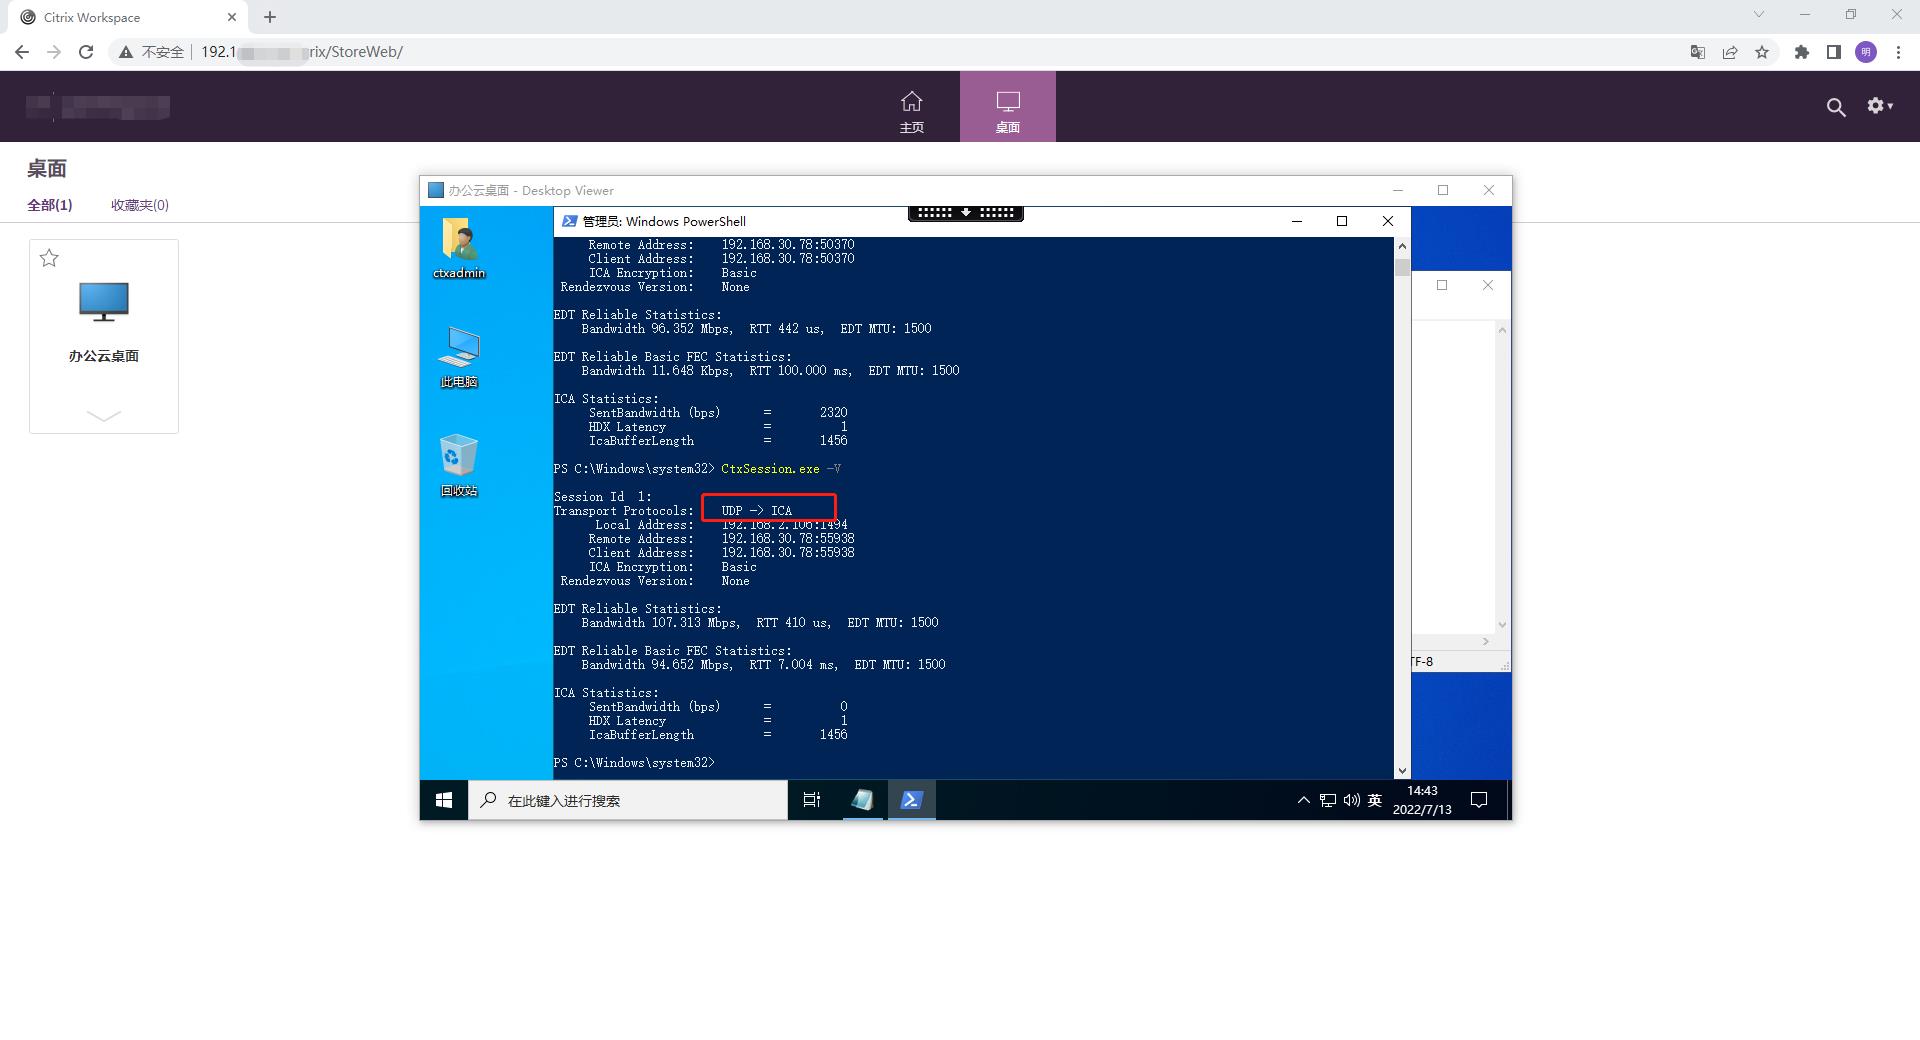
Task: Minimize the Desktop Viewer window
Action: pos(1398,190)
